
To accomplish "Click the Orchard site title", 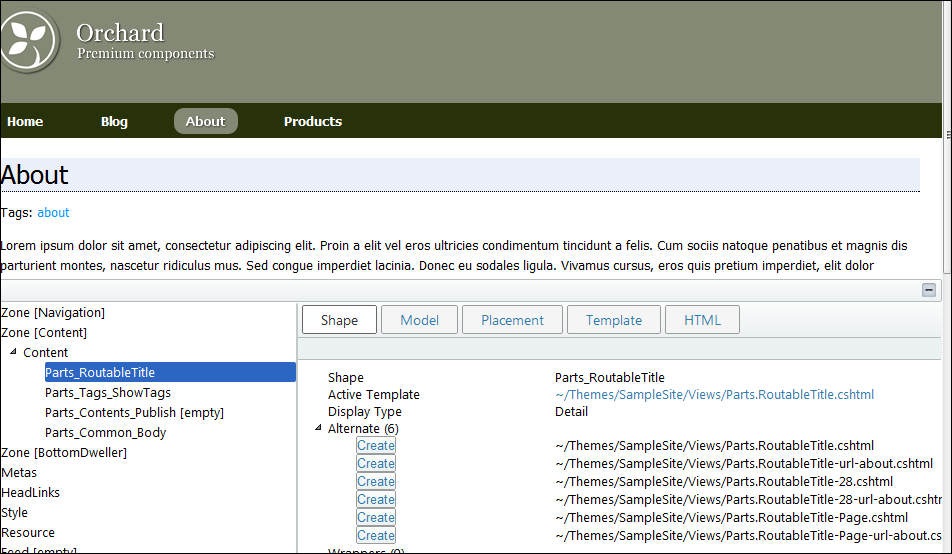I will click(120, 33).
